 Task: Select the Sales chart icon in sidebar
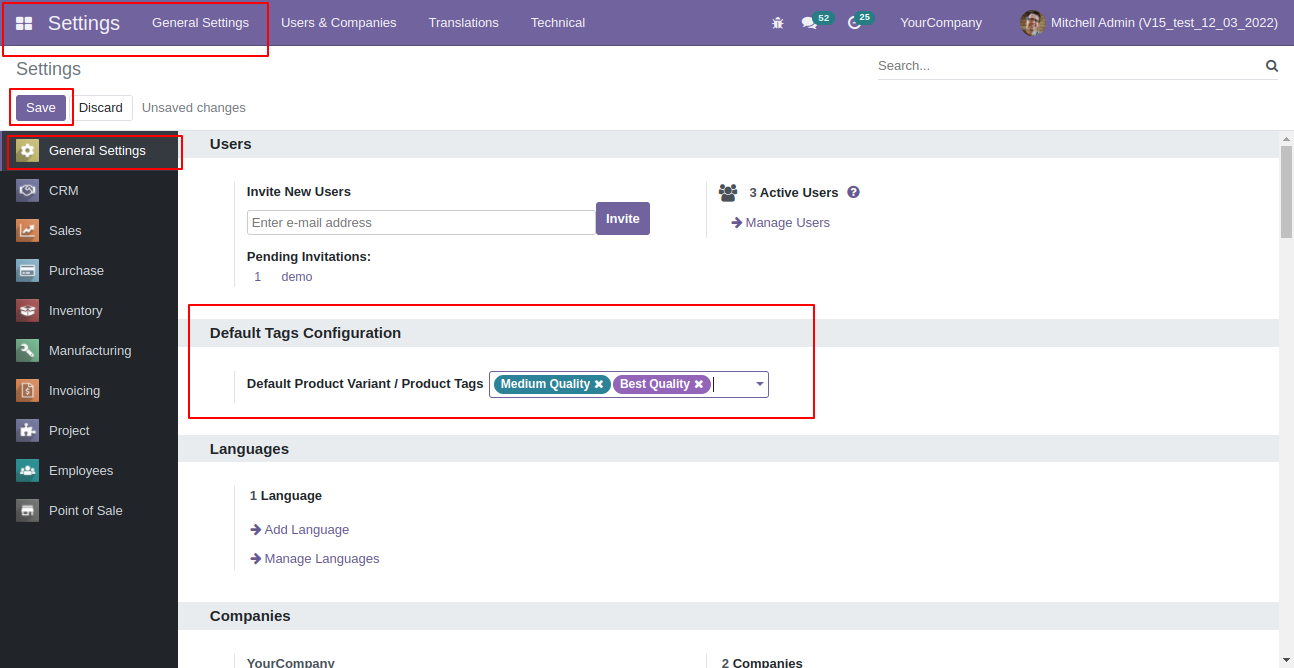28,231
